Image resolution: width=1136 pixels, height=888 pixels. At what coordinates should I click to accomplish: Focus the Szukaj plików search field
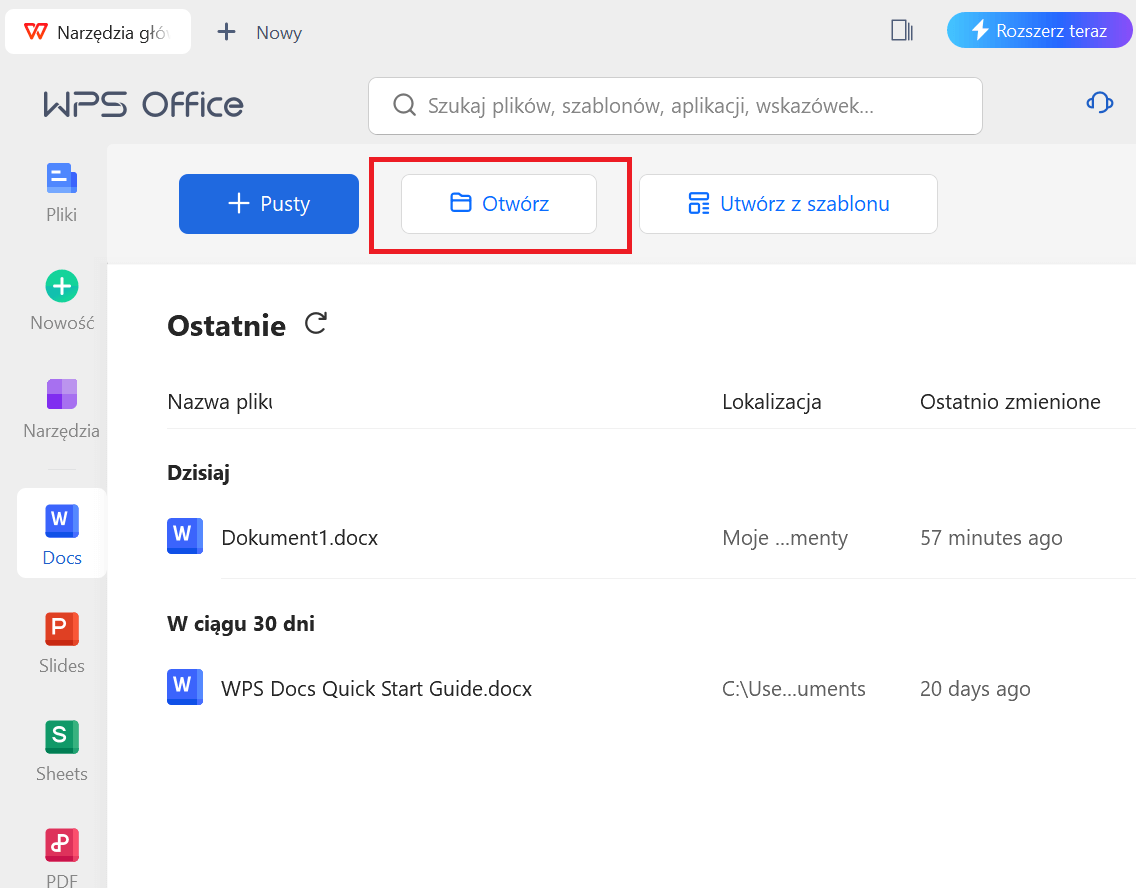pos(675,106)
